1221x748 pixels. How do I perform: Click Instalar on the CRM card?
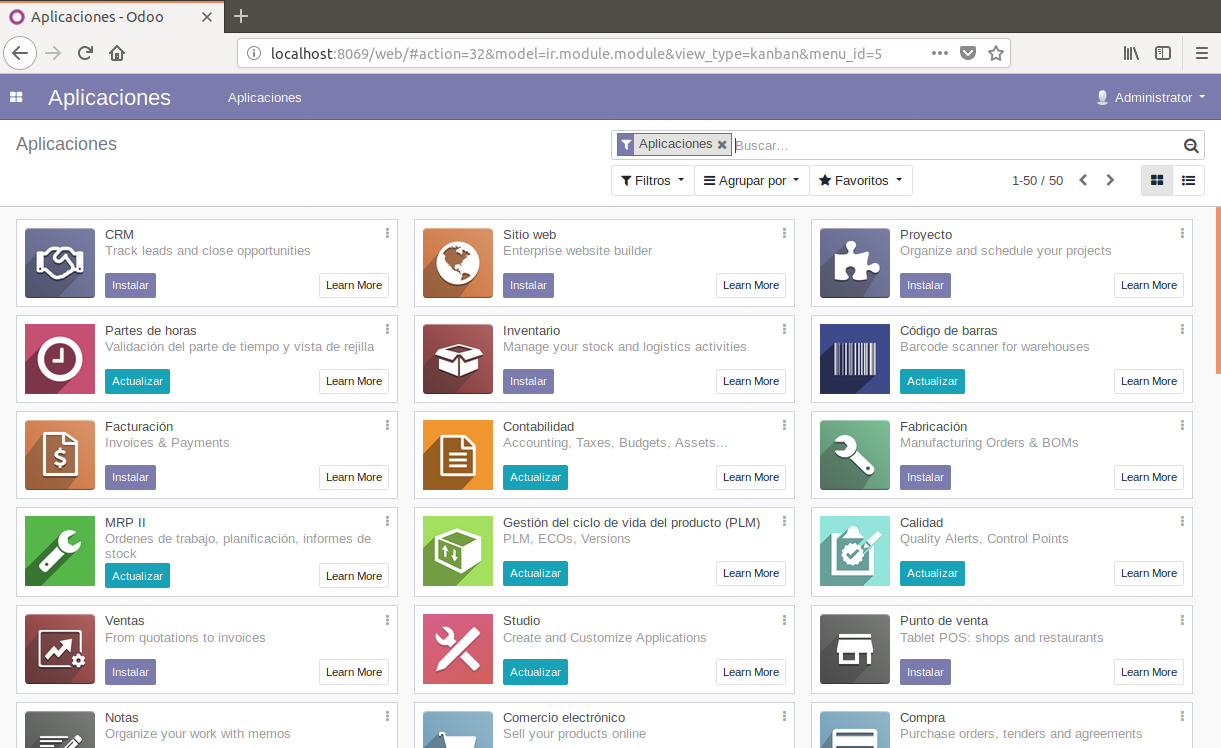pos(130,285)
